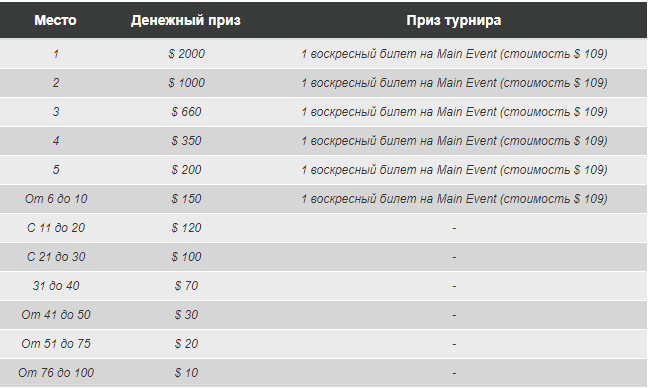Select the От 51 до 75 row label
The height and width of the screenshot is (388, 649).
pyautogui.click(x=56, y=344)
